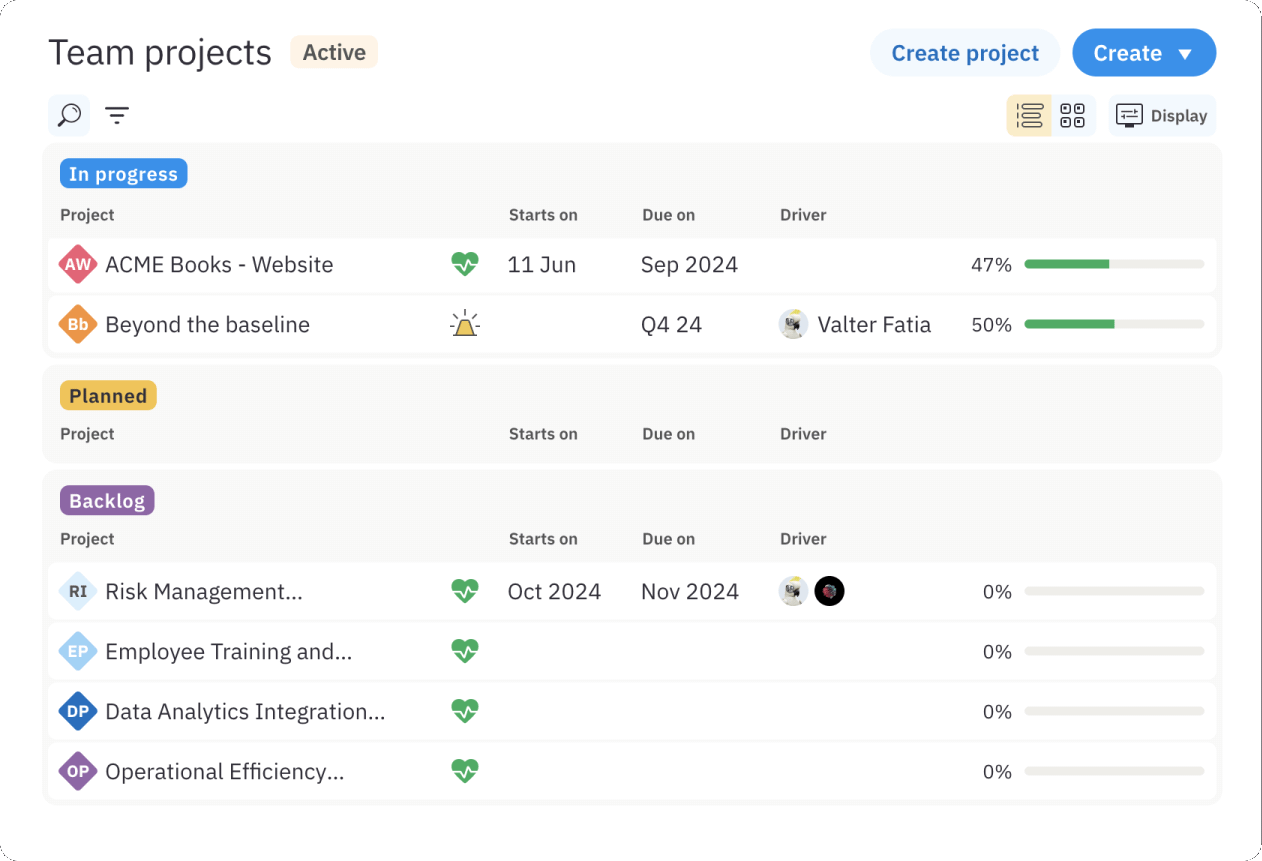The image size is (1262, 861).
Task: Open the ACME Books - Website project
Action: pos(219,265)
